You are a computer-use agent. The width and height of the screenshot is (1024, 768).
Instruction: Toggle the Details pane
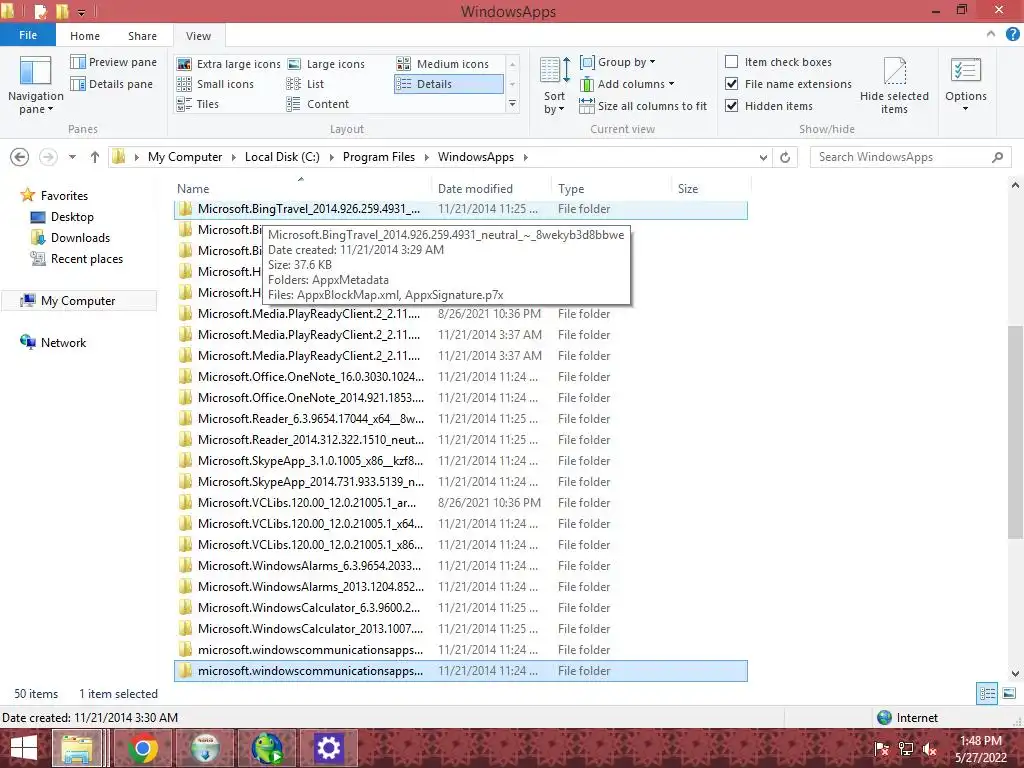click(x=112, y=84)
